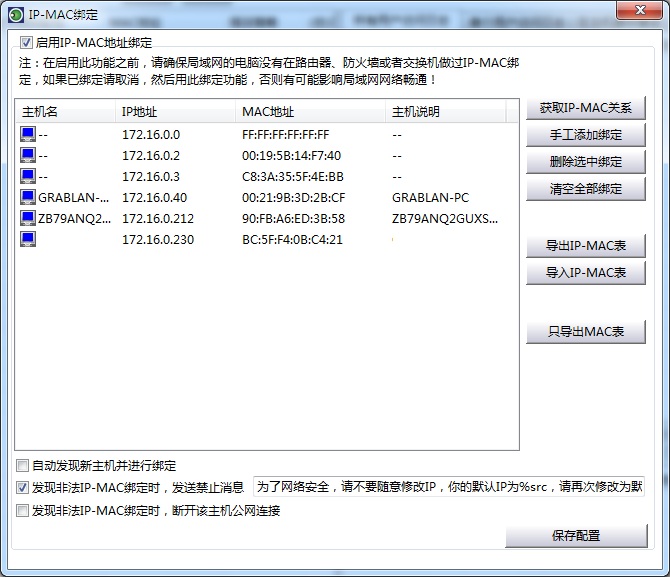Toggle 启用IP-MAC地址绑定 checkbox
Viewport: 670px width, 577px height.
27,43
